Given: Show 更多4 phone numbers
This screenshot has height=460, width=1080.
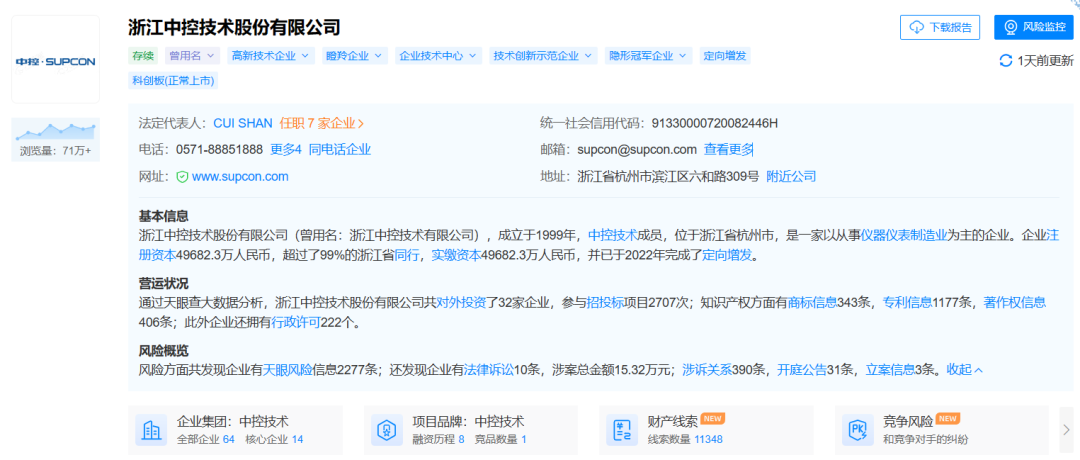Looking at the screenshot, I should pos(286,149).
